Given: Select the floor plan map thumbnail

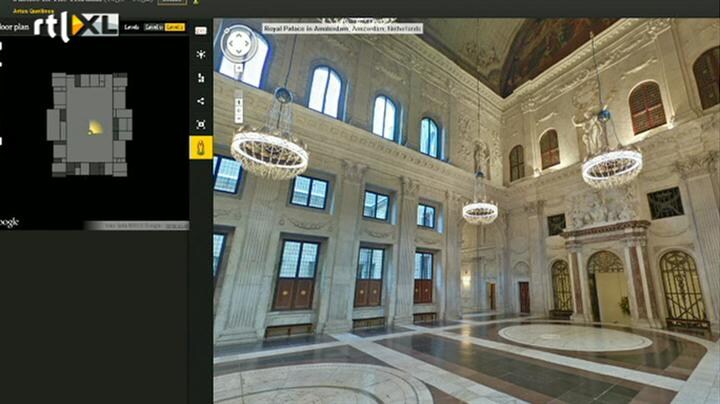Looking at the screenshot, I should (90, 124).
